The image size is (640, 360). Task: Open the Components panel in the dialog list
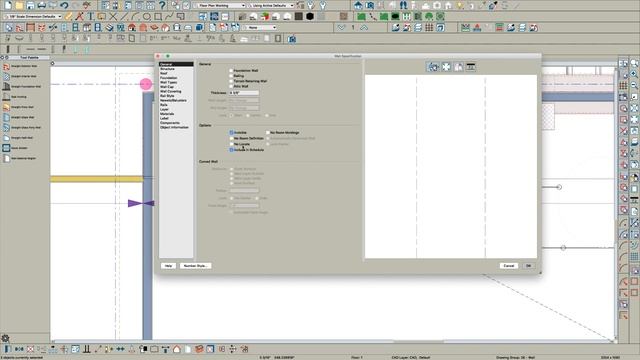click(x=170, y=123)
